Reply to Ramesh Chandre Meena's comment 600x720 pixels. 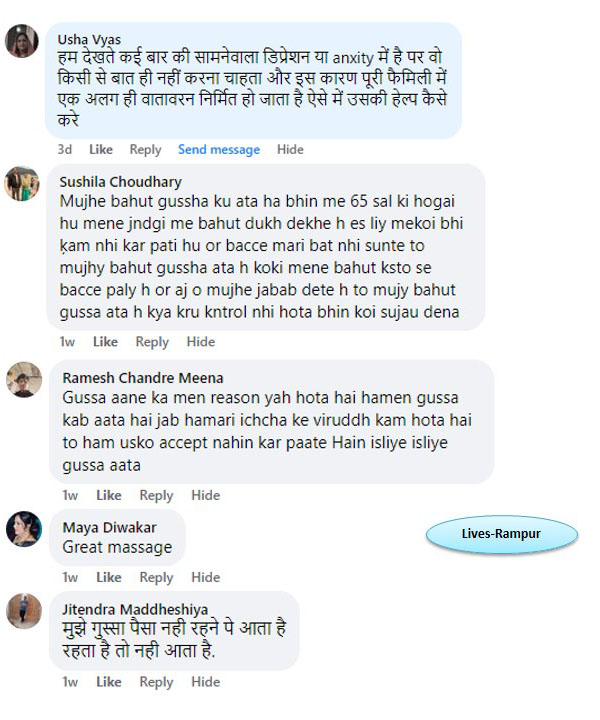point(157,495)
